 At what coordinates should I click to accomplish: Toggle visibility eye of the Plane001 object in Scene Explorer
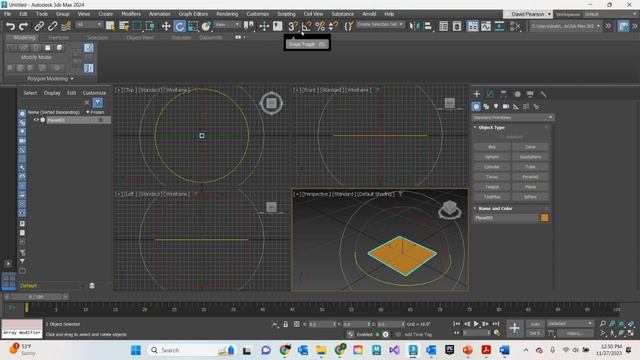point(36,120)
